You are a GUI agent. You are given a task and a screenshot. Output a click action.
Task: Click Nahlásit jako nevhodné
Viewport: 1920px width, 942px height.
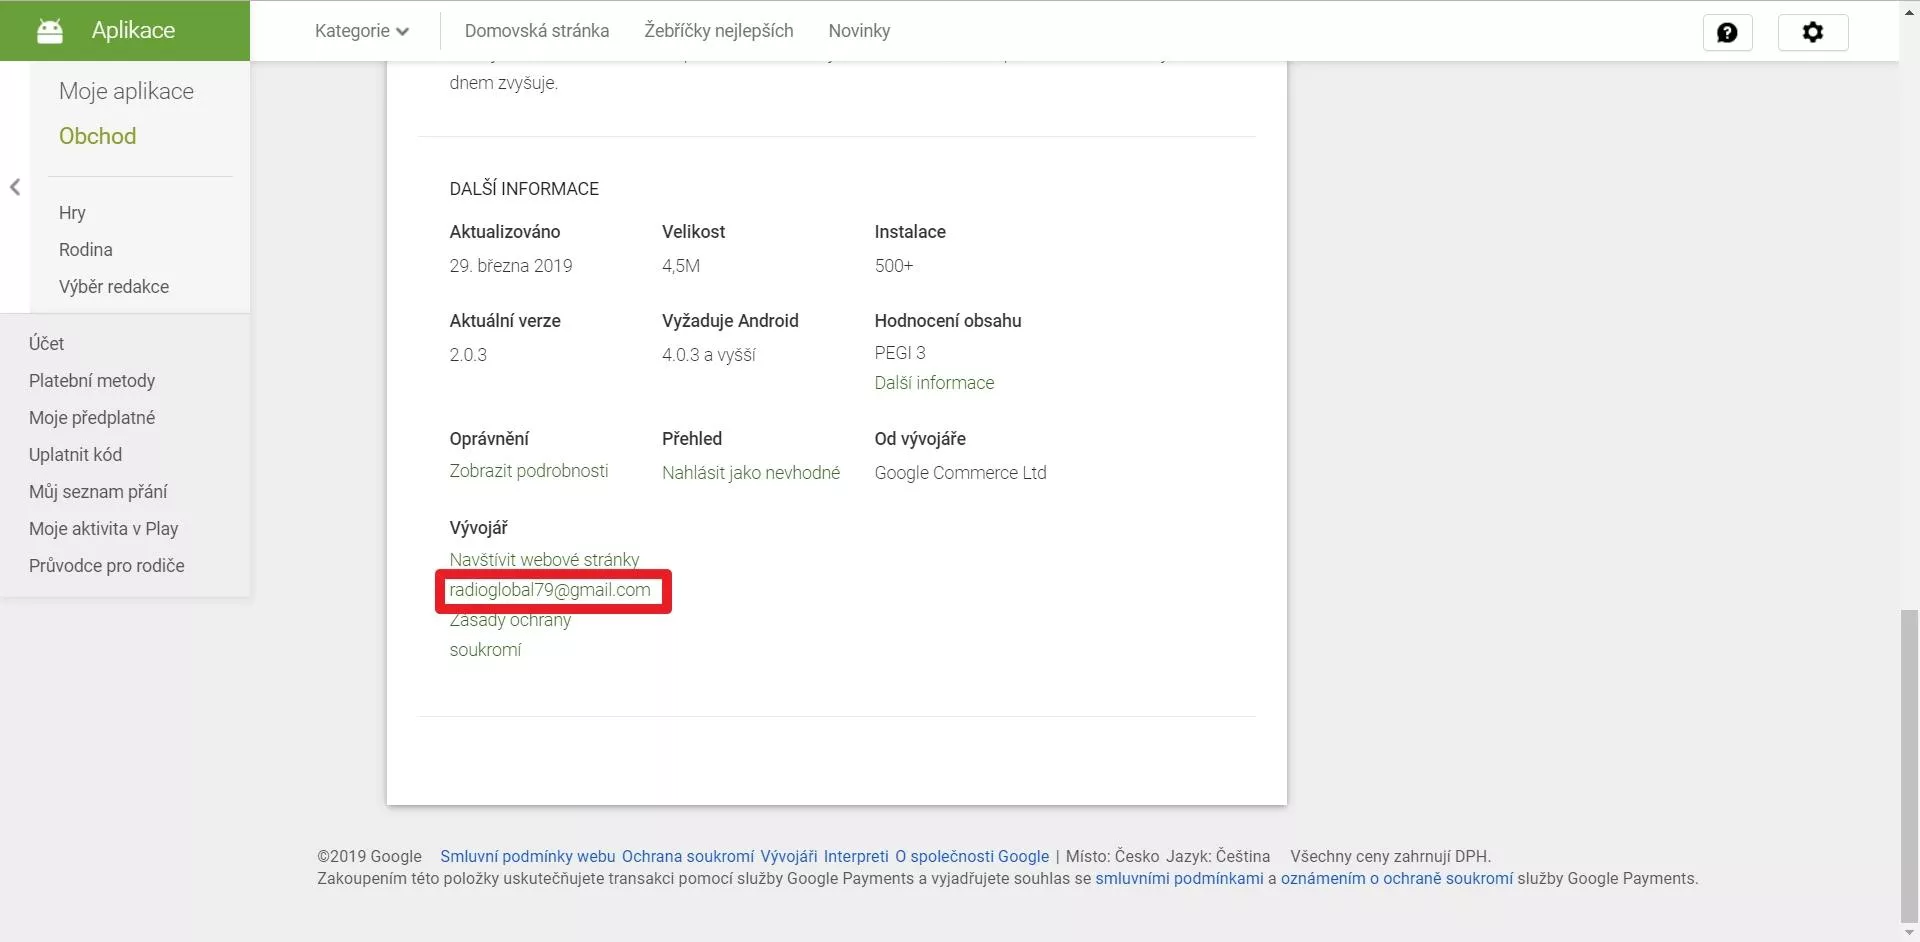point(751,473)
